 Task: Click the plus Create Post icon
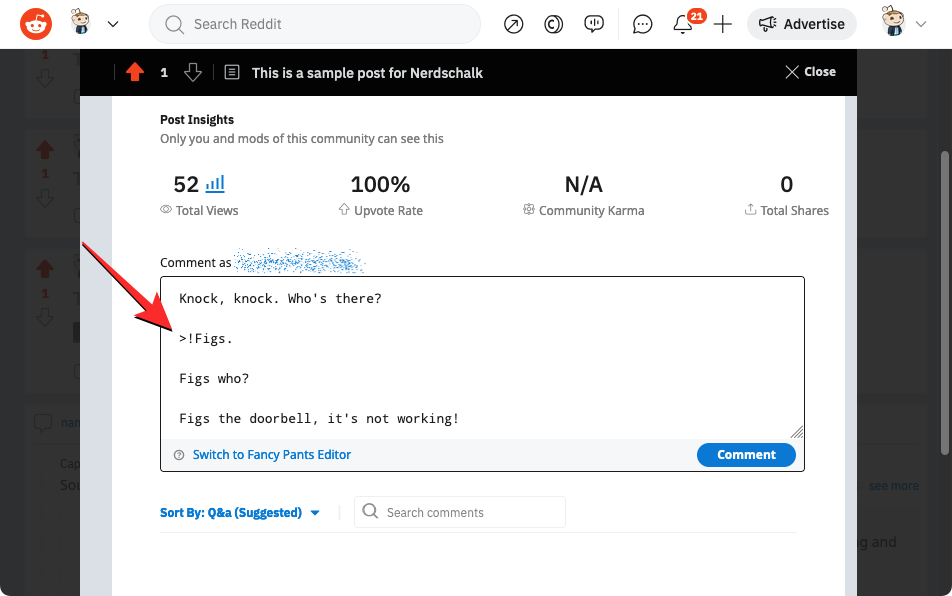click(723, 24)
